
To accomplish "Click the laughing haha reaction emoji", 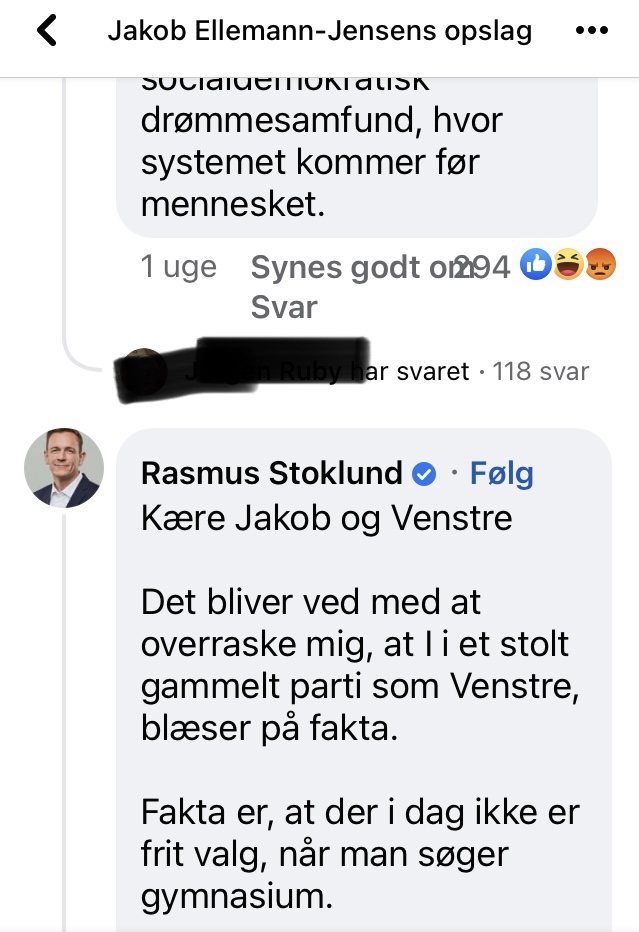I will 568,266.
